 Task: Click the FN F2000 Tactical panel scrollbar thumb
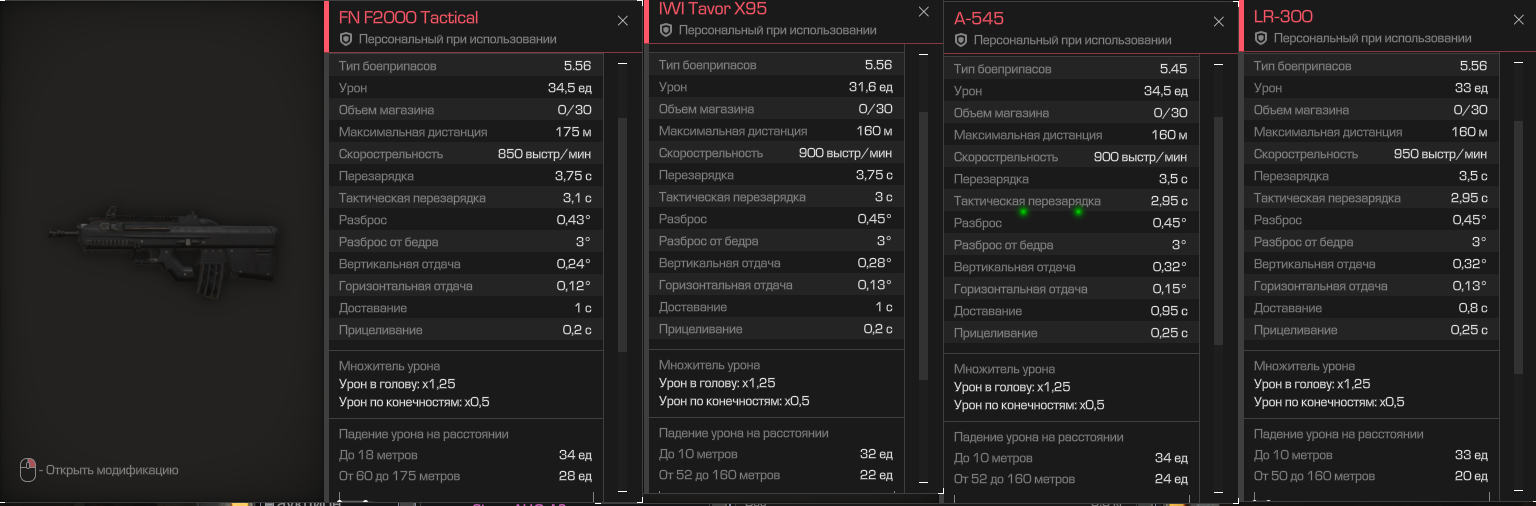pos(622,235)
